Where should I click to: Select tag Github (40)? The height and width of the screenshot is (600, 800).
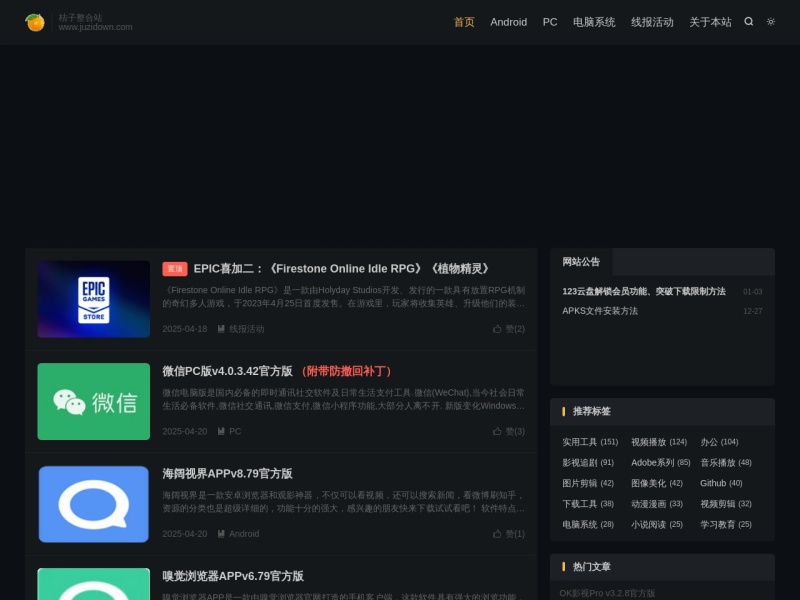(721, 483)
